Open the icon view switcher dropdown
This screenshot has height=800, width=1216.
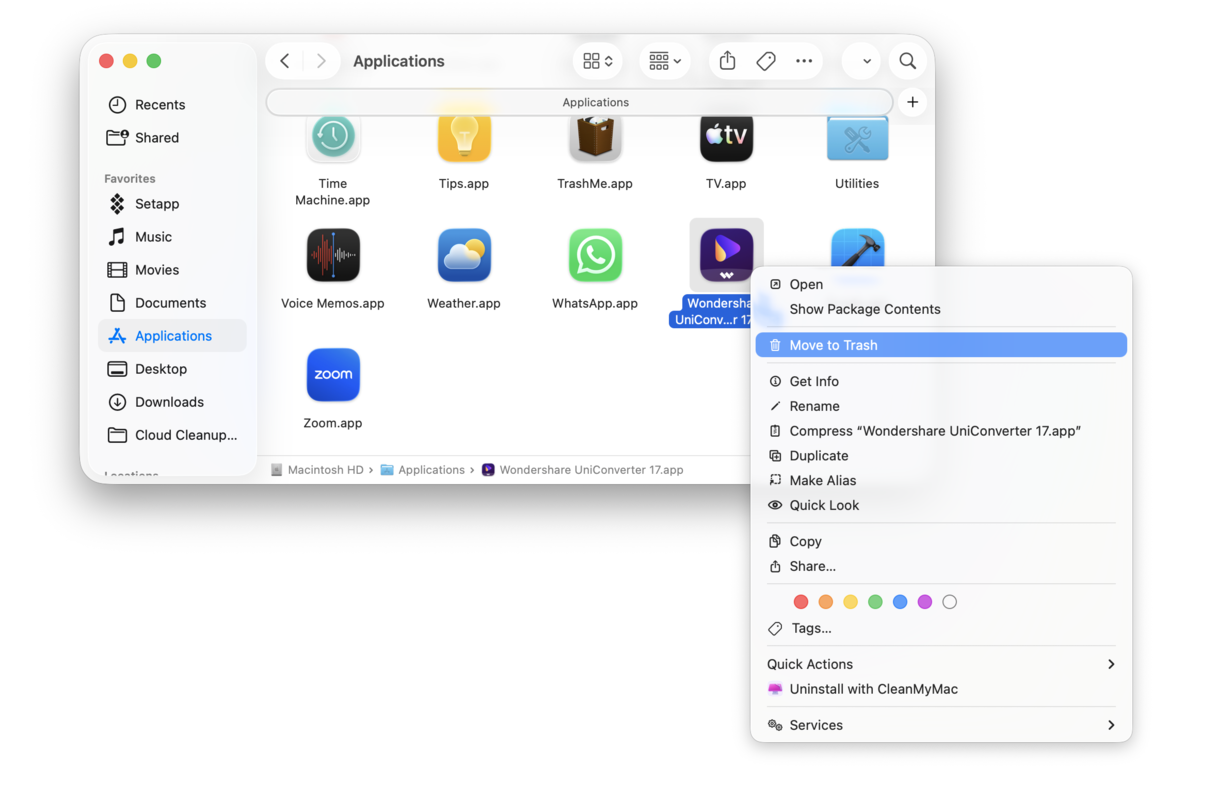598,61
